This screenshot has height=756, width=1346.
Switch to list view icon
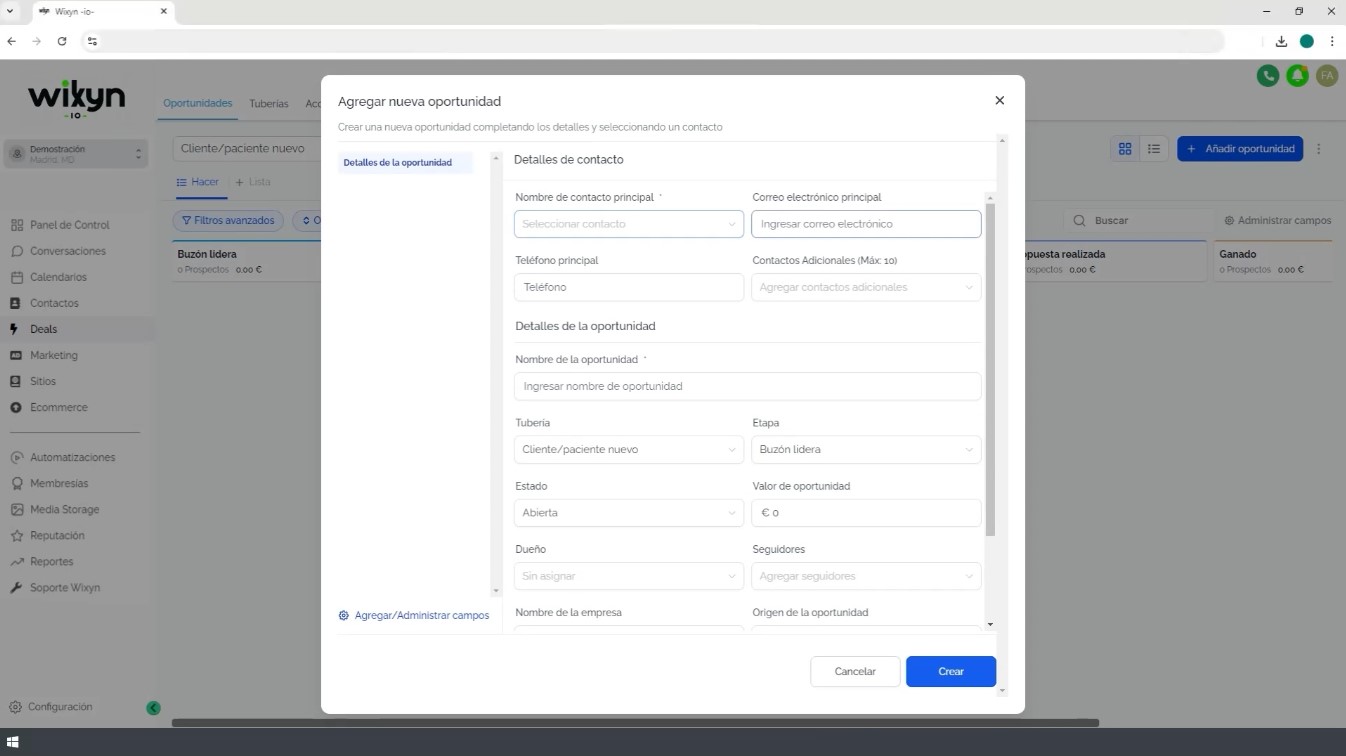tap(1154, 149)
